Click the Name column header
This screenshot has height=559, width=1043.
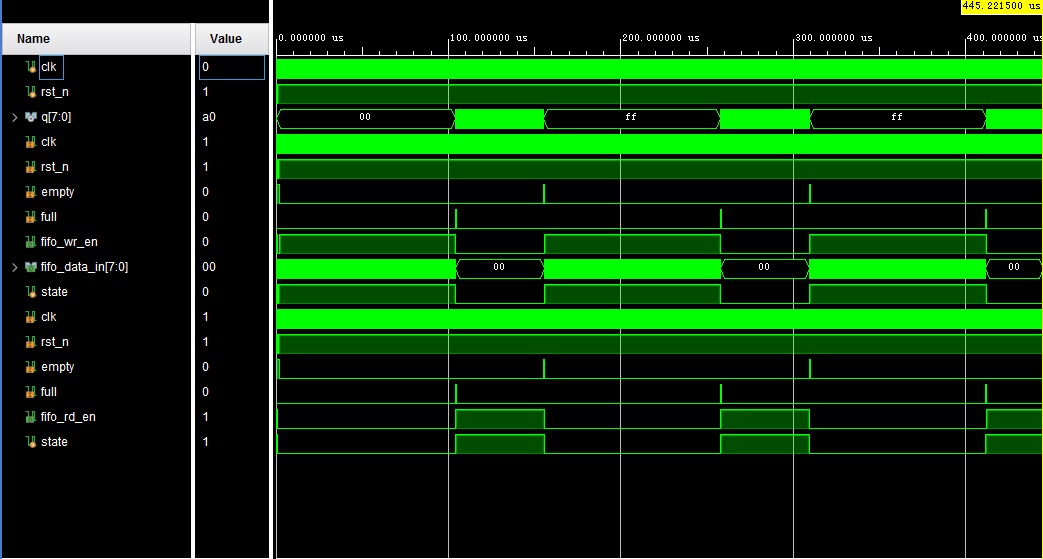pos(96,39)
